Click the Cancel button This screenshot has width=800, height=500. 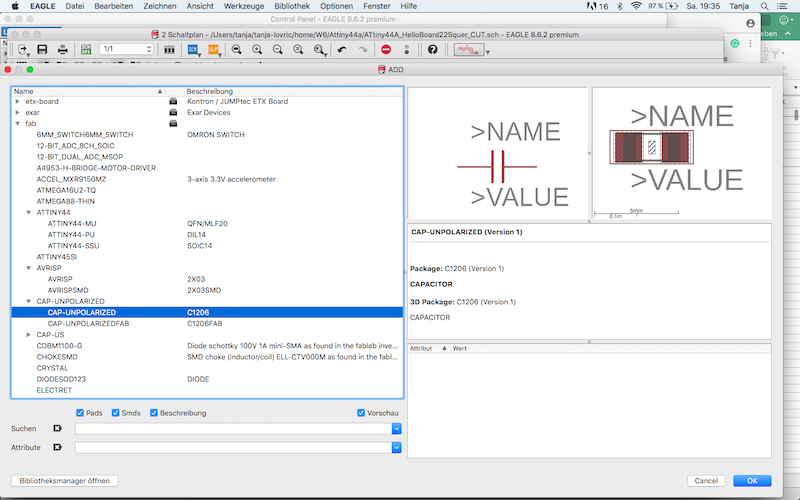pyautogui.click(x=706, y=481)
